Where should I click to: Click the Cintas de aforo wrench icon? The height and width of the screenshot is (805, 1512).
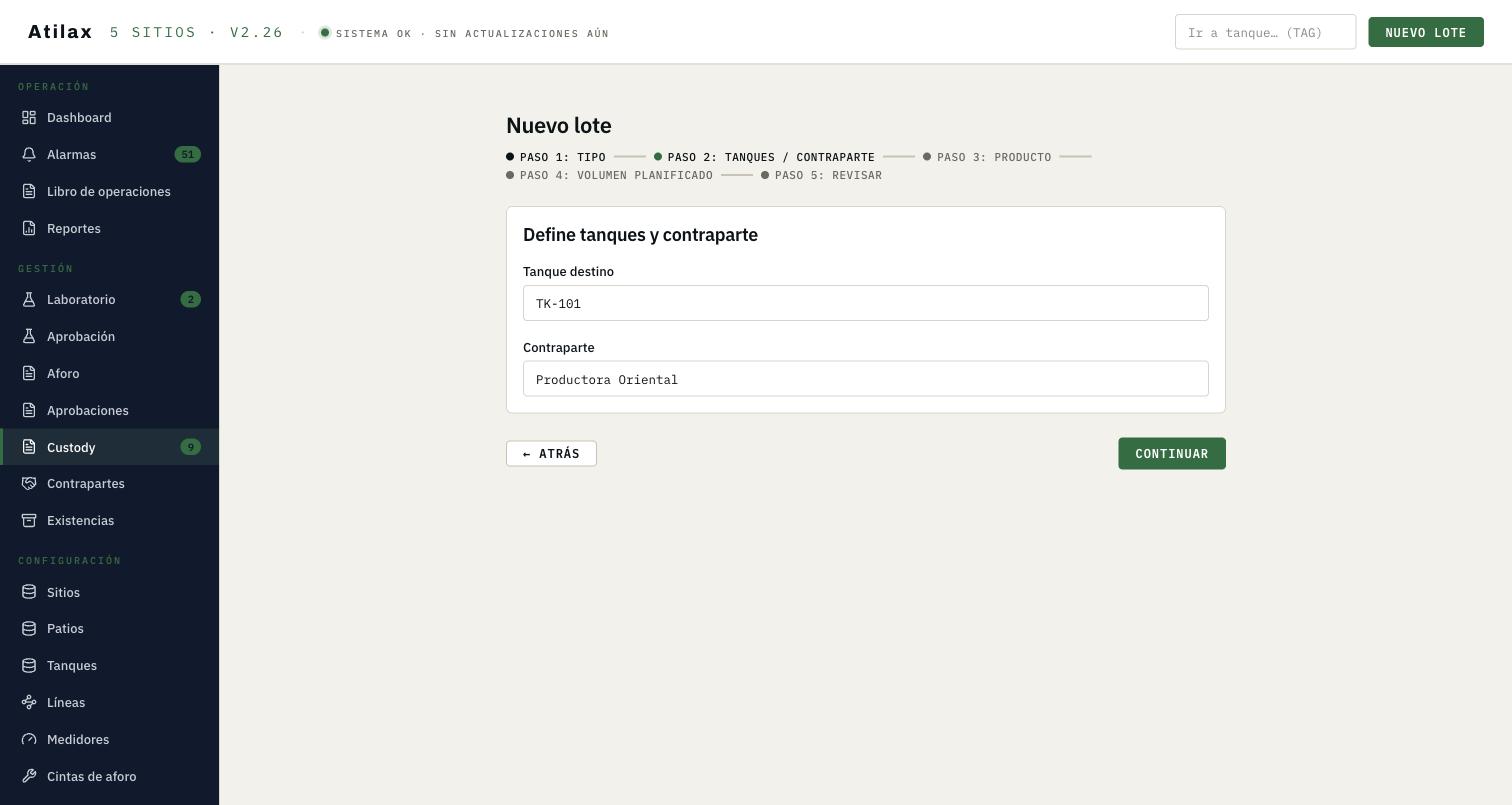pyautogui.click(x=29, y=777)
